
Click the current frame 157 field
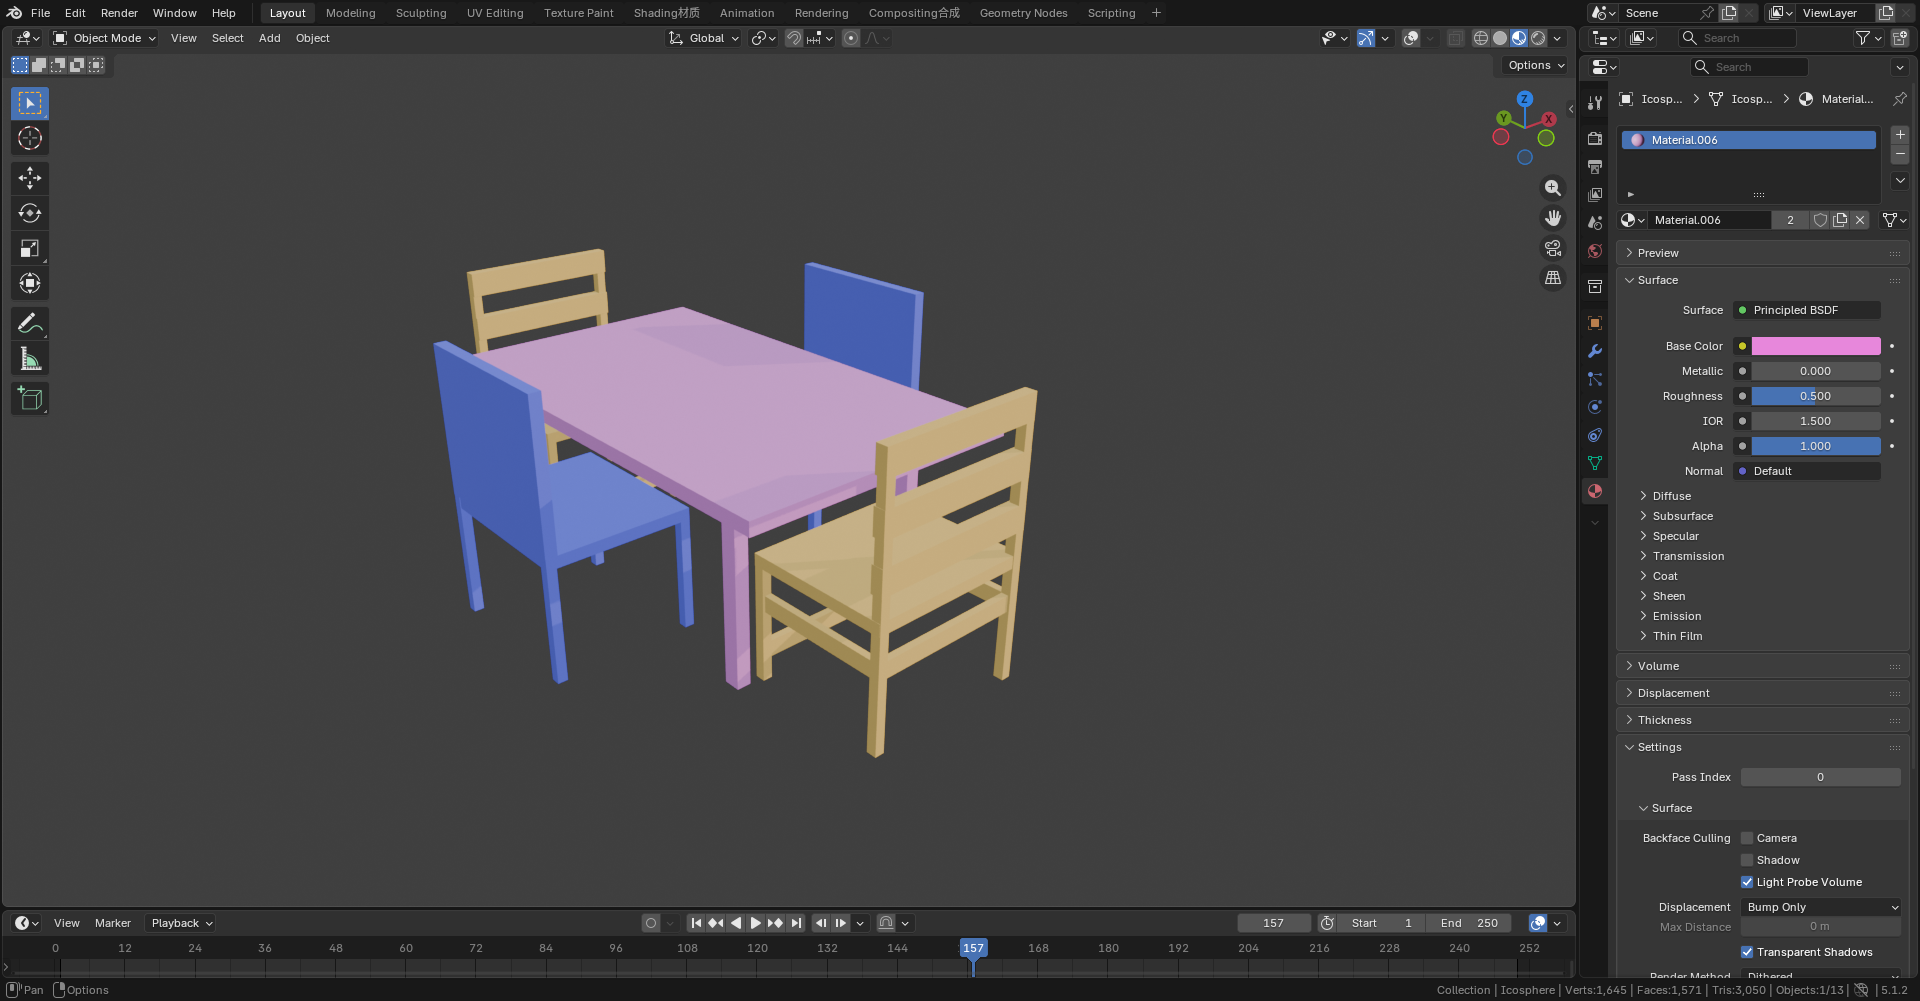click(x=1273, y=923)
